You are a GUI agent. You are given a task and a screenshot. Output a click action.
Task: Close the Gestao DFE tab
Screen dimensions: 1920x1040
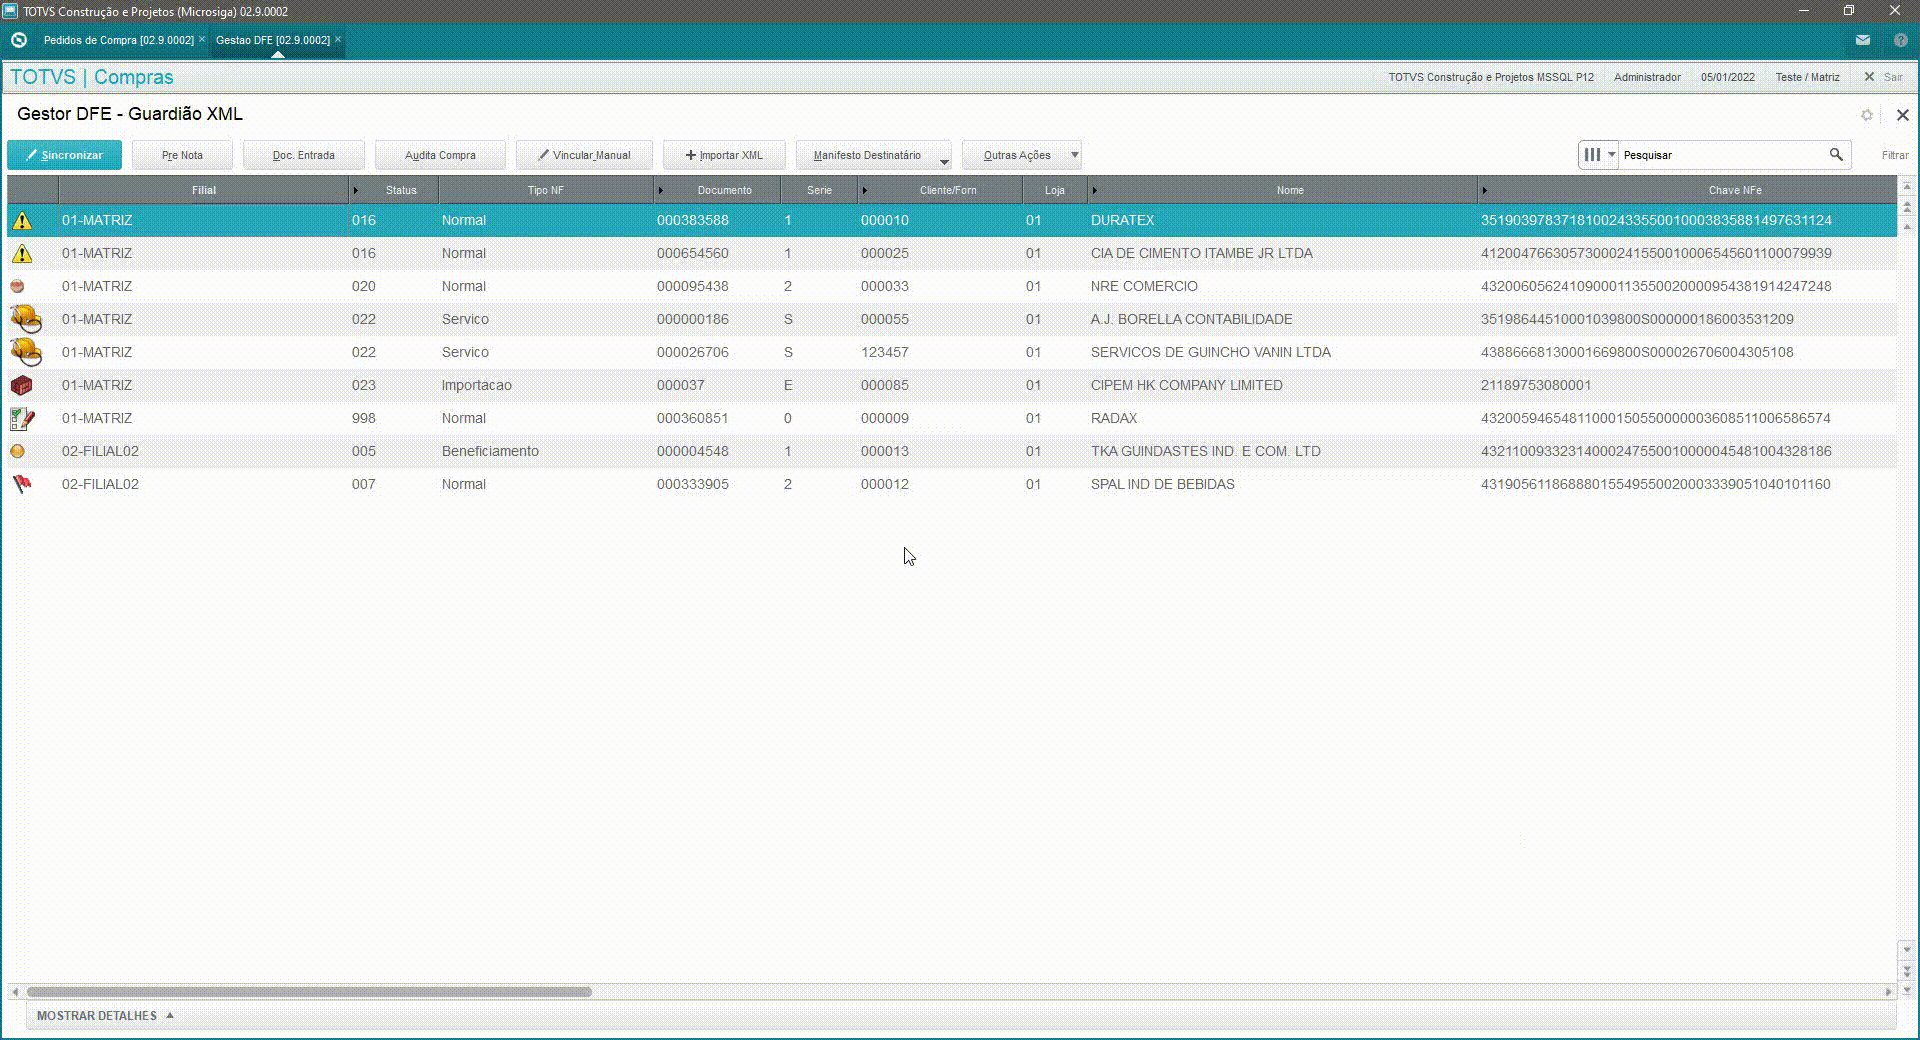tap(338, 40)
